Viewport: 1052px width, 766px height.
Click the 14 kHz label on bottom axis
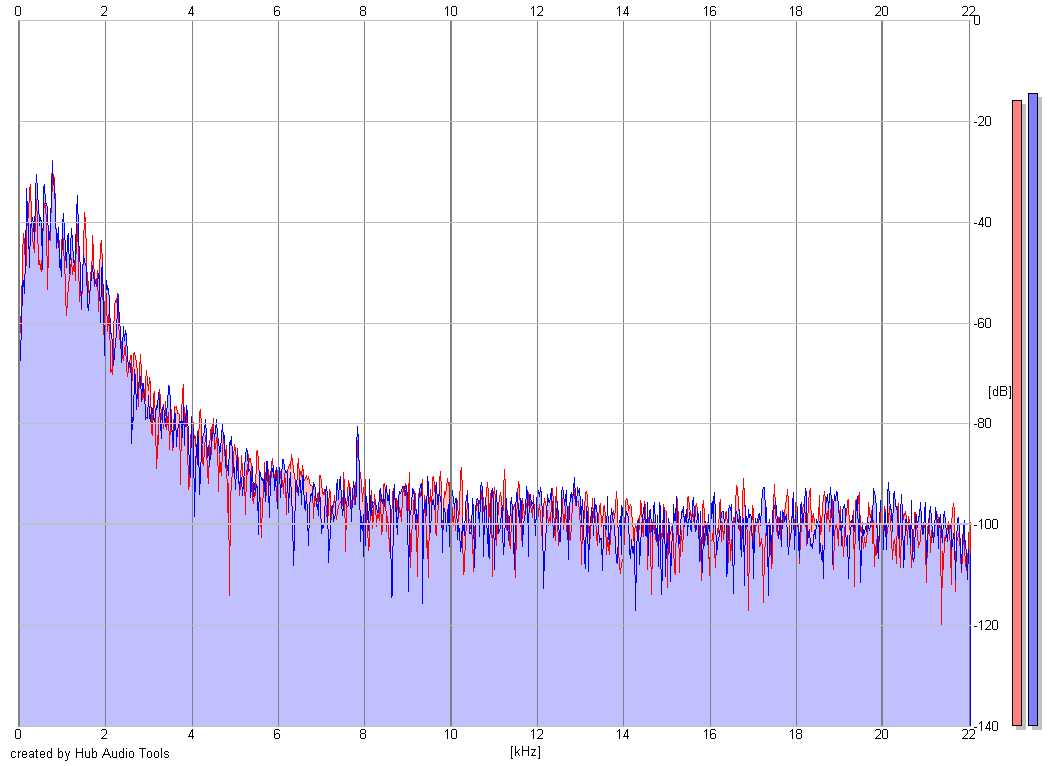tap(623, 734)
